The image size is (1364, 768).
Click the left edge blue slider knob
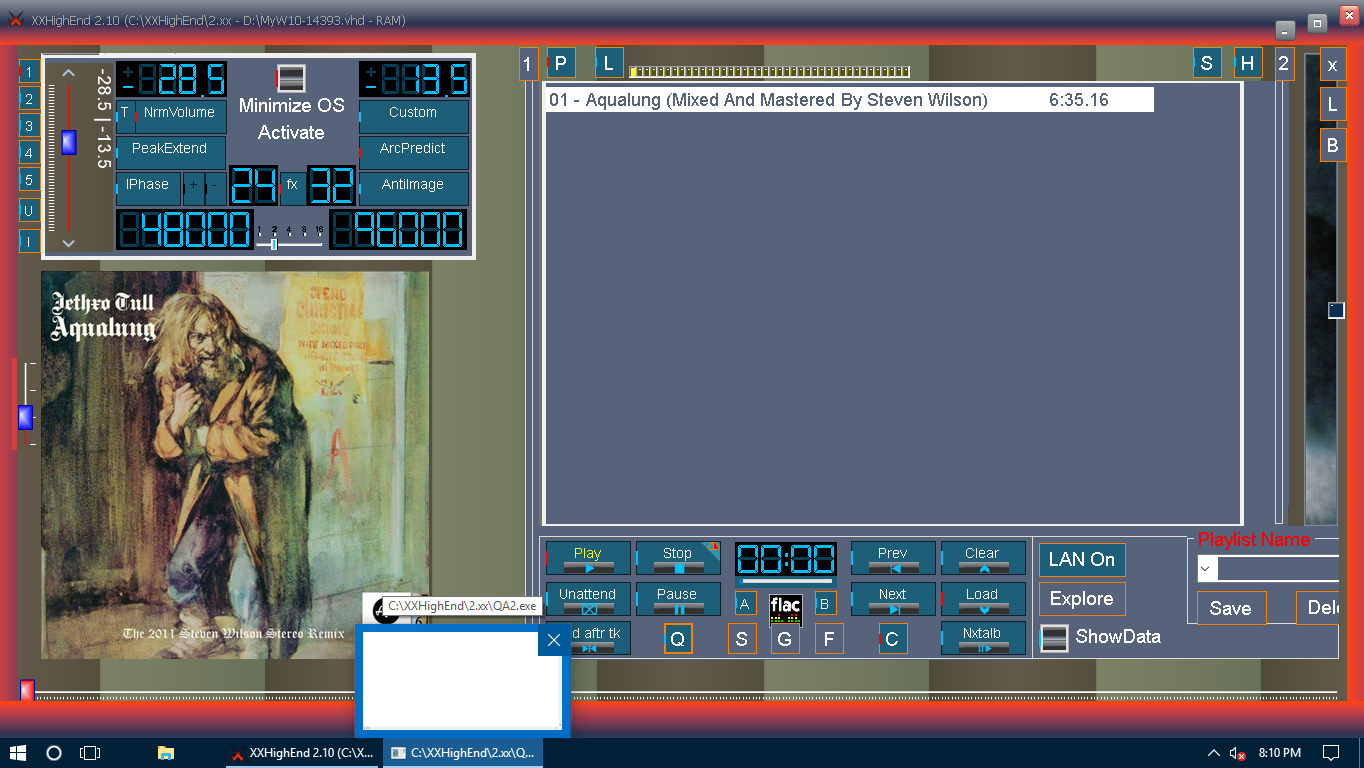click(25, 417)
